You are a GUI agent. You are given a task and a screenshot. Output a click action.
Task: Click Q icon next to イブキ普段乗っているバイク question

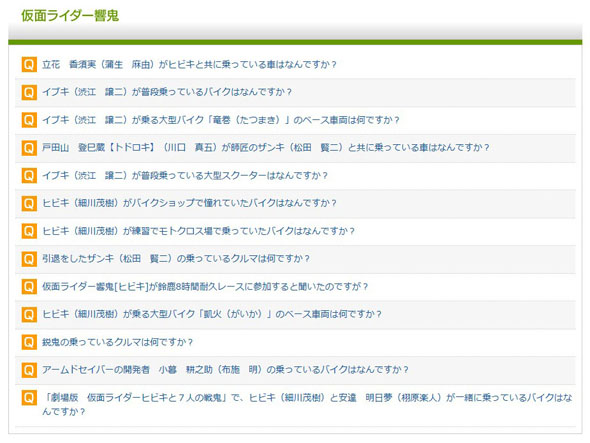(x=29, y=92)
